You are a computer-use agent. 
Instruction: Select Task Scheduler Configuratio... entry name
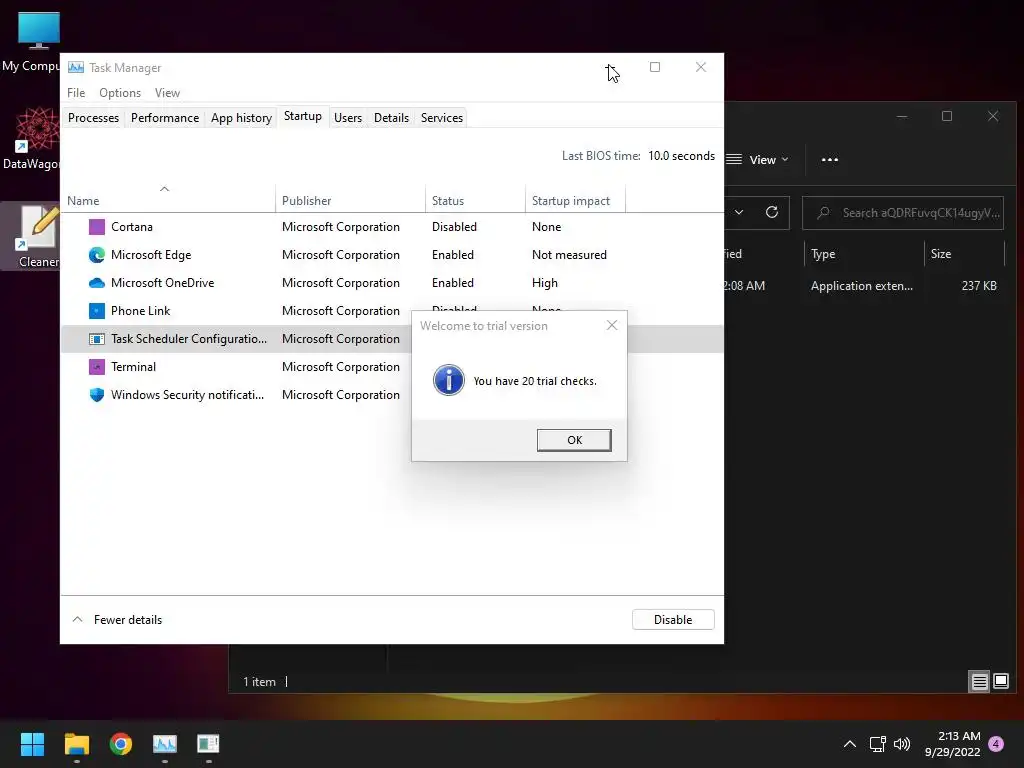189,339
